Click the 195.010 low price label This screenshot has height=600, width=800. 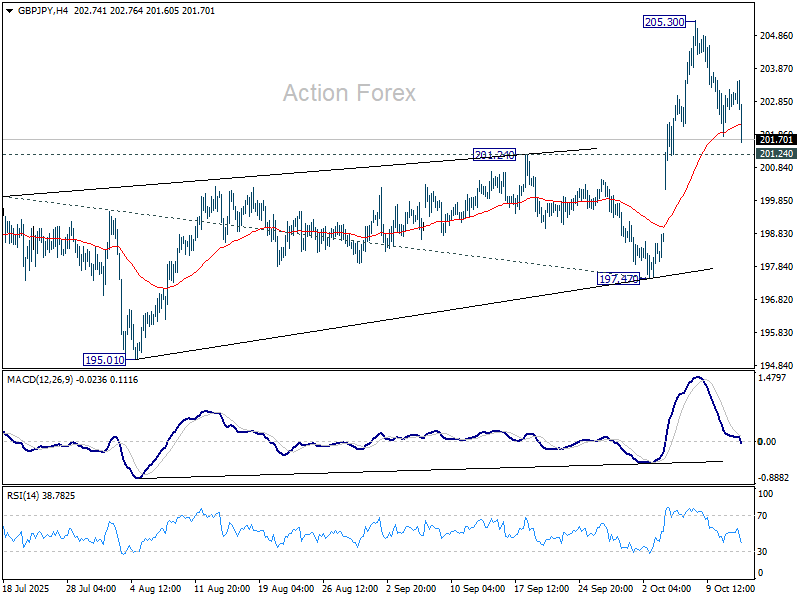tap(104, 359)
